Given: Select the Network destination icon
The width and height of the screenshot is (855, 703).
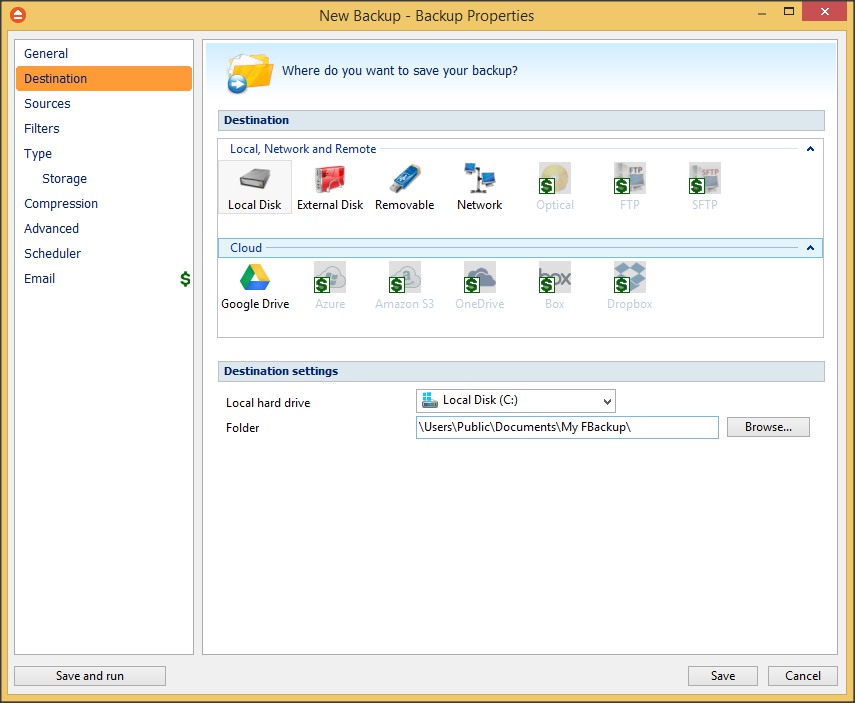Looking at the screenshot, I should (479, 187).
